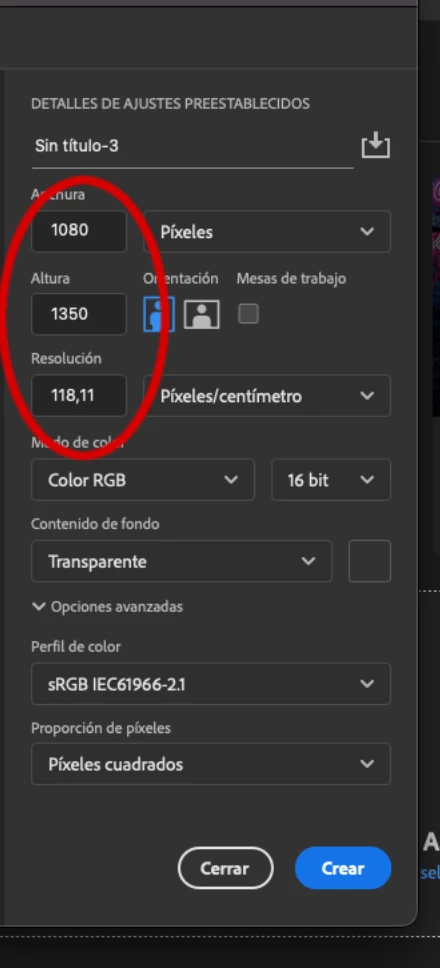Open the Píxeles/centímetro resolution units dropdown
440x968 pixels.
267,396
